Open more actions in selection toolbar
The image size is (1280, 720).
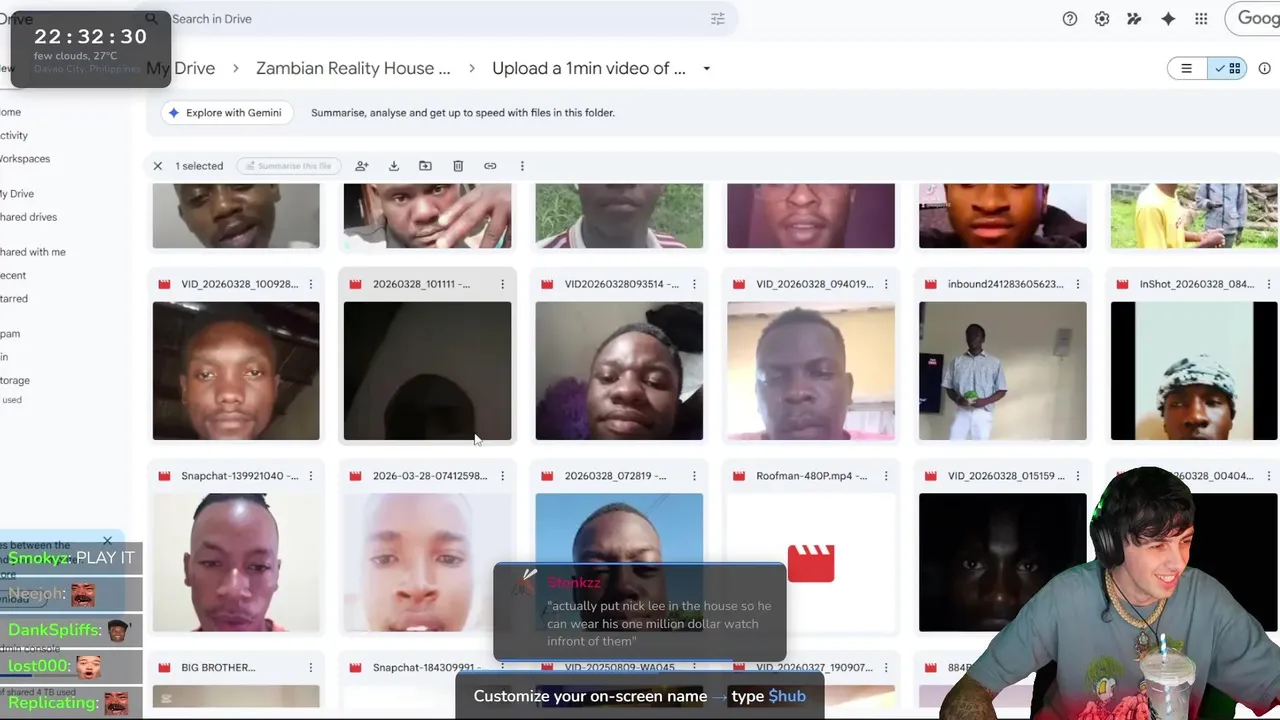522,166
